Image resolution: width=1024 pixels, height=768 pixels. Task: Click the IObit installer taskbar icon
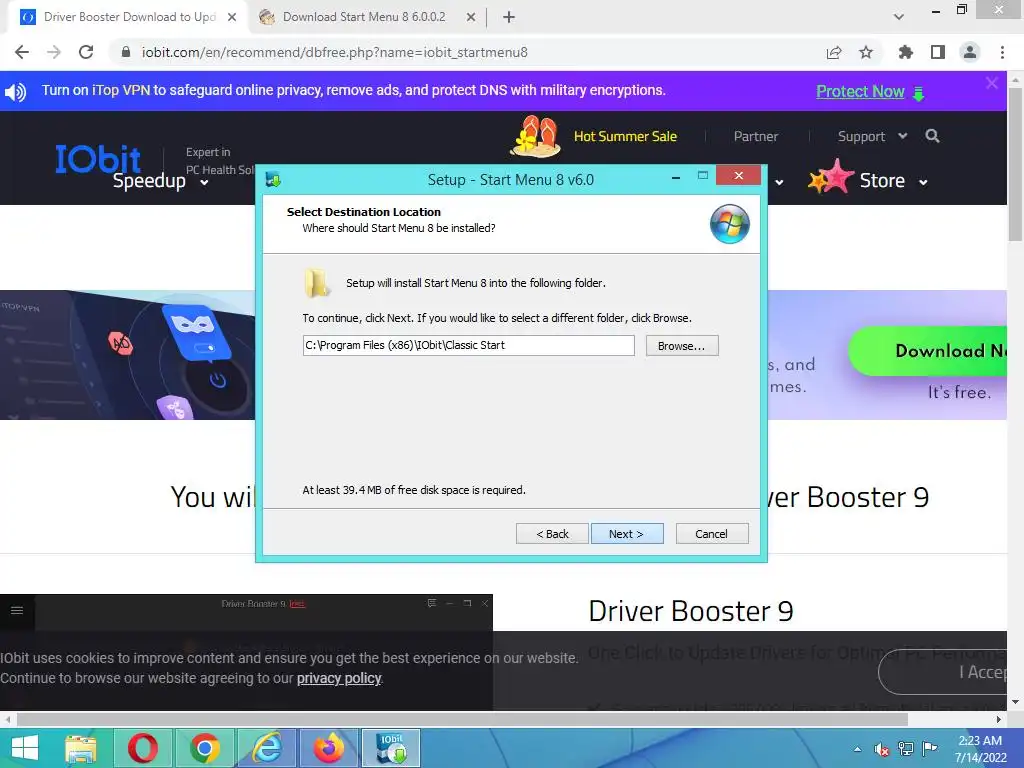pyautogui.click(x=391, y=748)
